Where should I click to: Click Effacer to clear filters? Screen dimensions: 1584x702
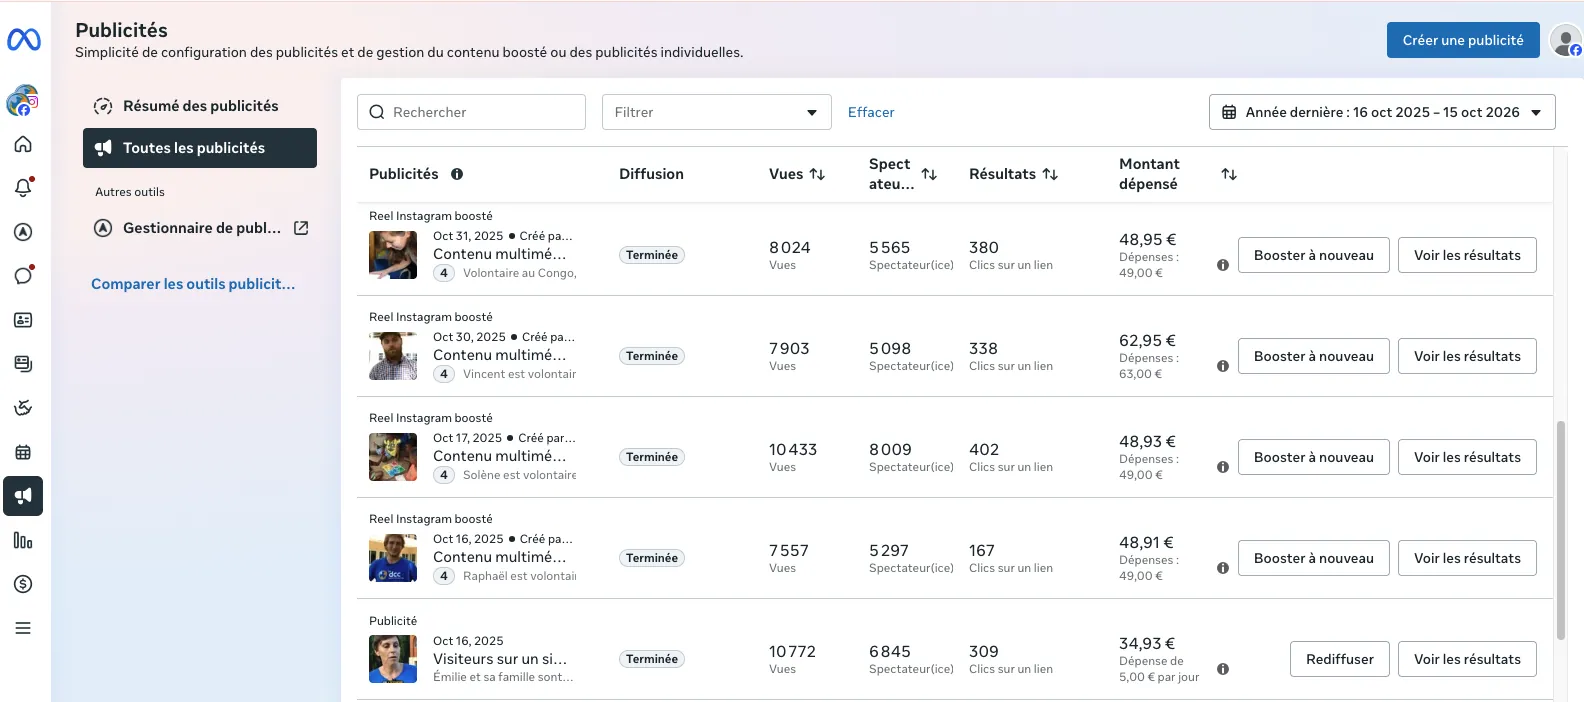pos(871,112)
